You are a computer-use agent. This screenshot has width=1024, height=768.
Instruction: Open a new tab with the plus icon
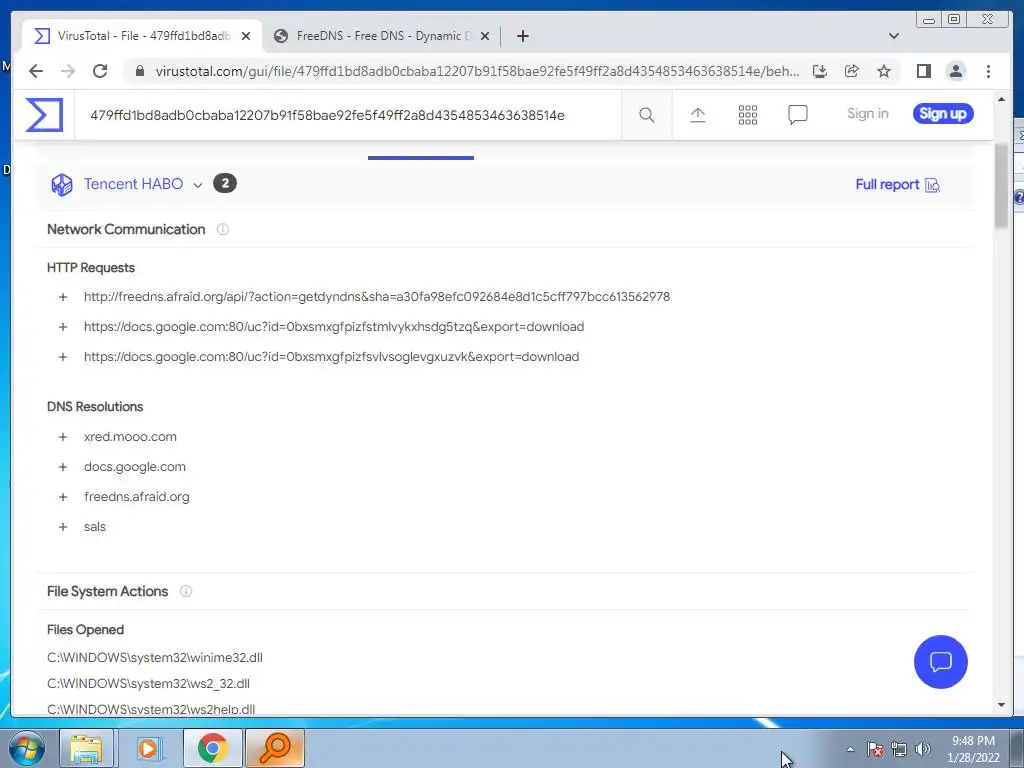tap(522, 36)
